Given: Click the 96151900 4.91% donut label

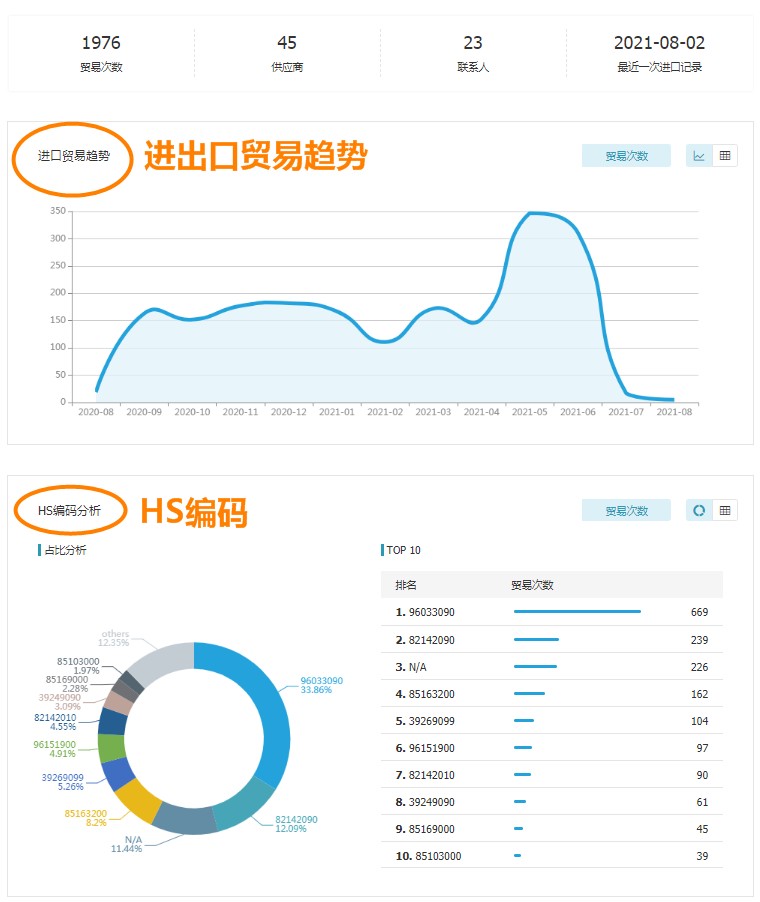Looking at the screenshot, I should click(55, 749).
